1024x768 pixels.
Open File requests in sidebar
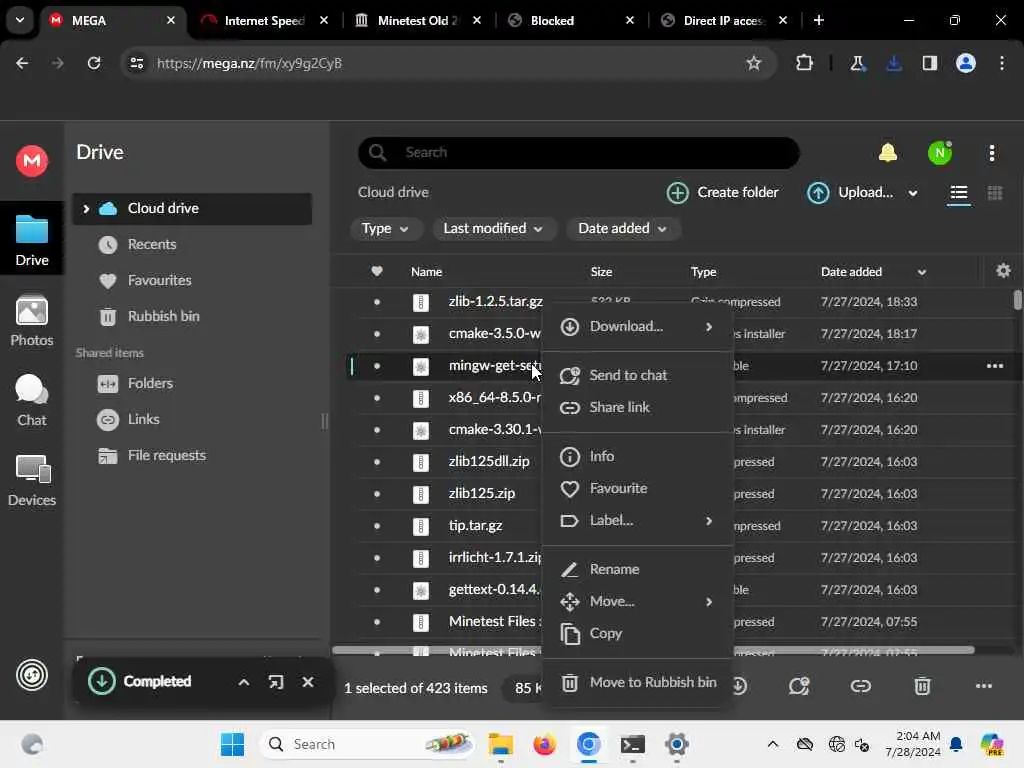[x=192, y=456]
